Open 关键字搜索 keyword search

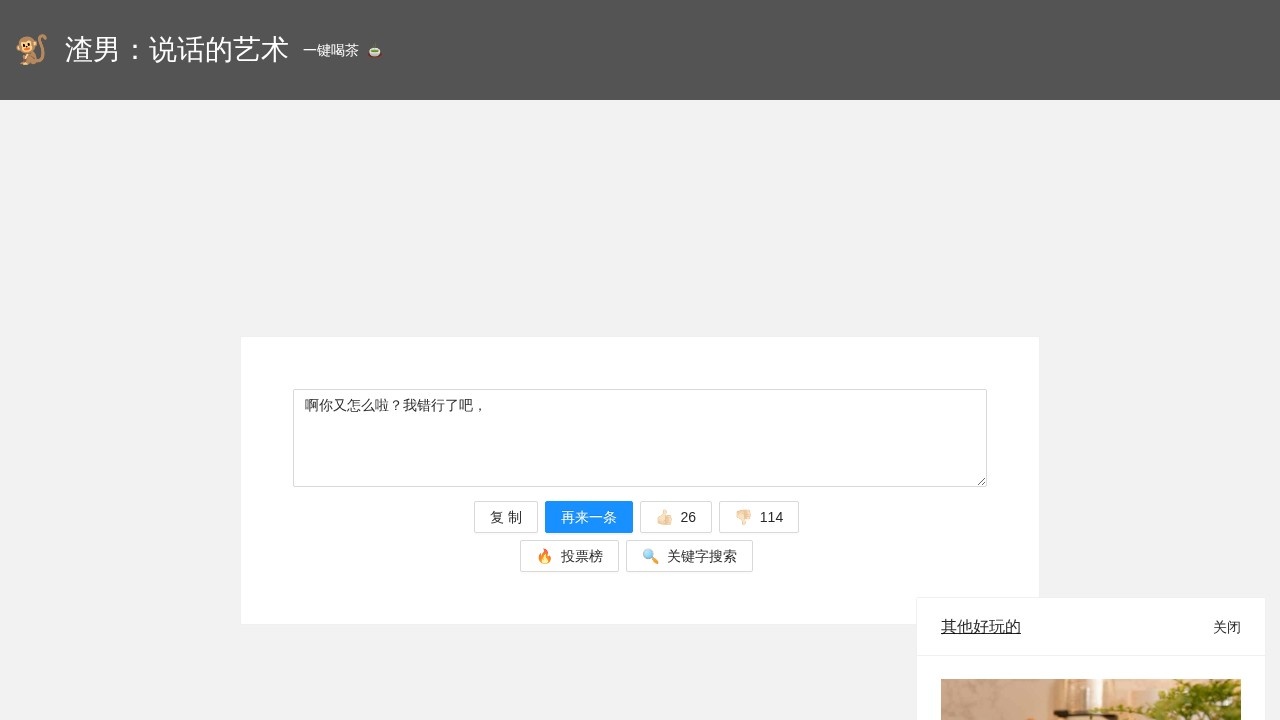click(689, 556)
